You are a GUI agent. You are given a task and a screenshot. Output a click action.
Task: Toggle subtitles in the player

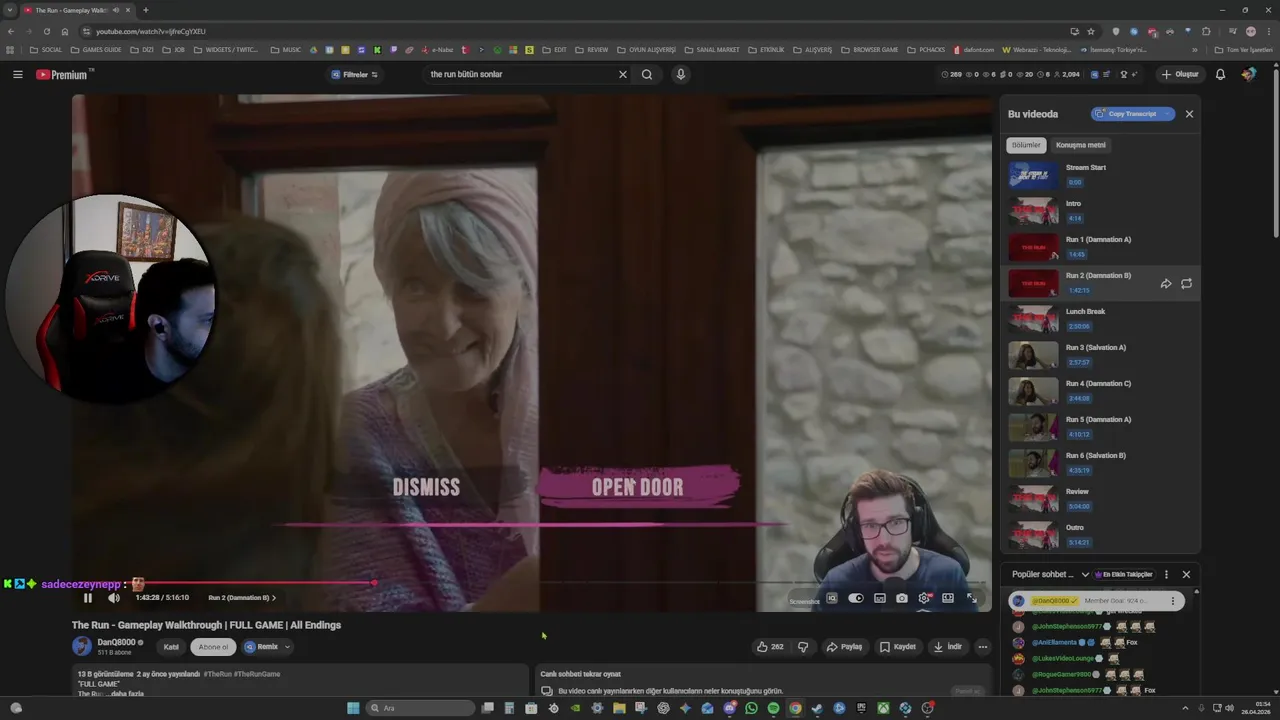880,598
